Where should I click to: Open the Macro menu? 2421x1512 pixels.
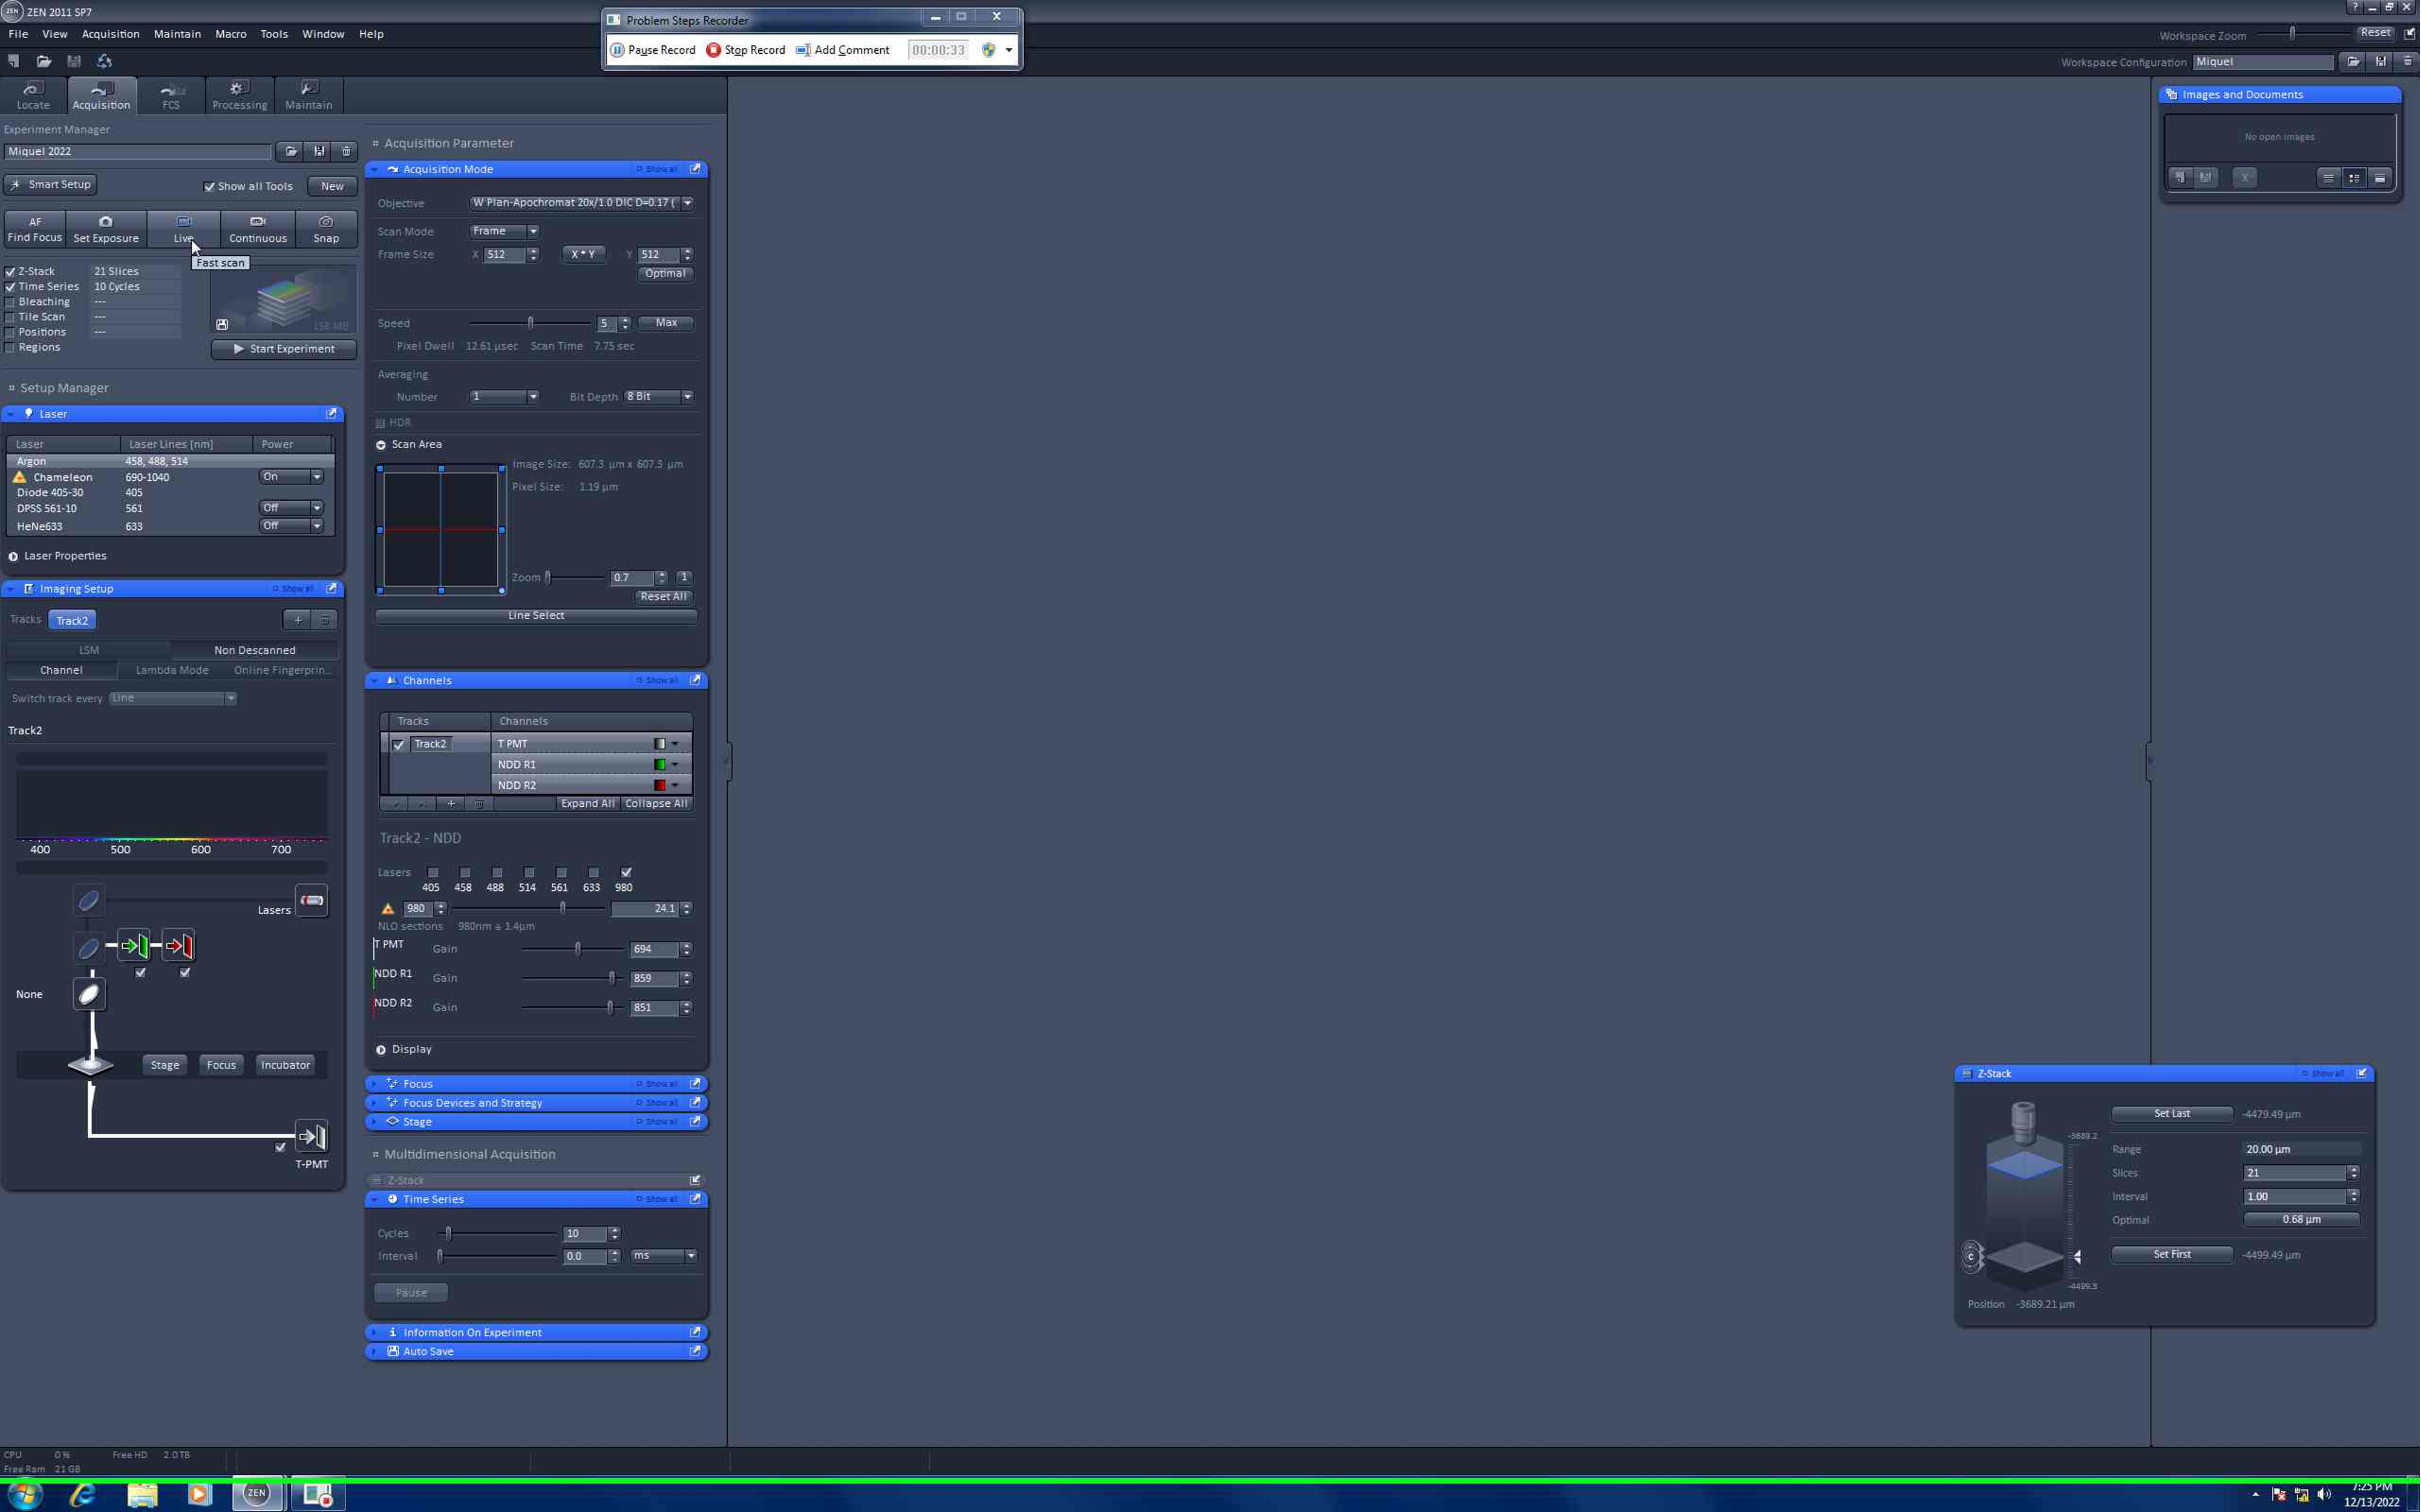[230, 34]
